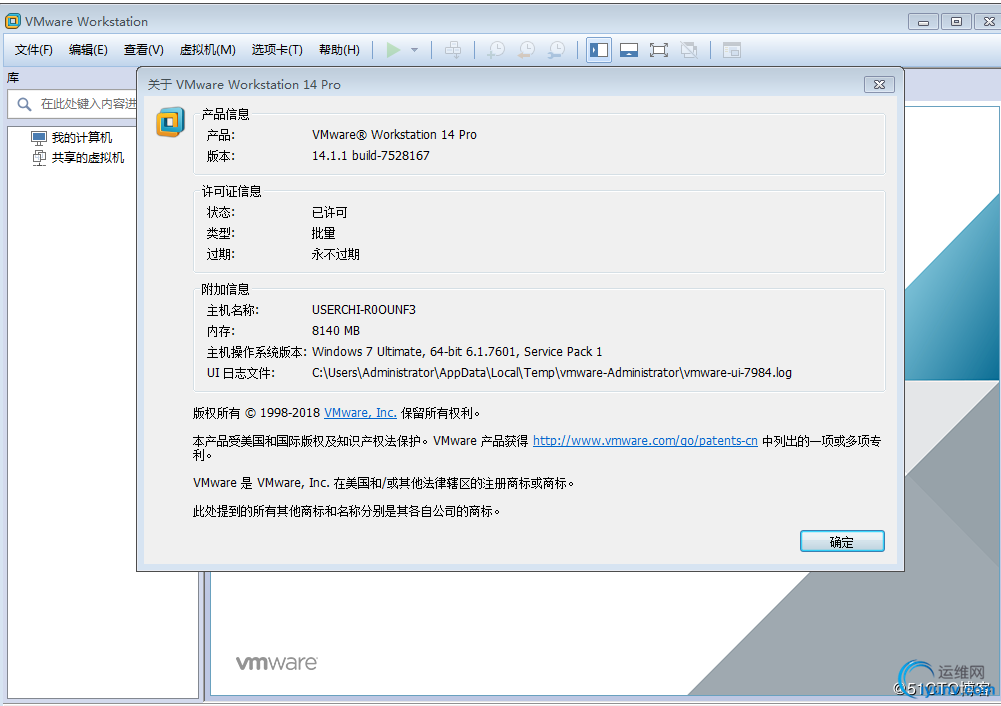This screenshot has width=1001, height=706.
Task: Toggle the thumbnail bar view icon
Action: click(x=629, y=50)
